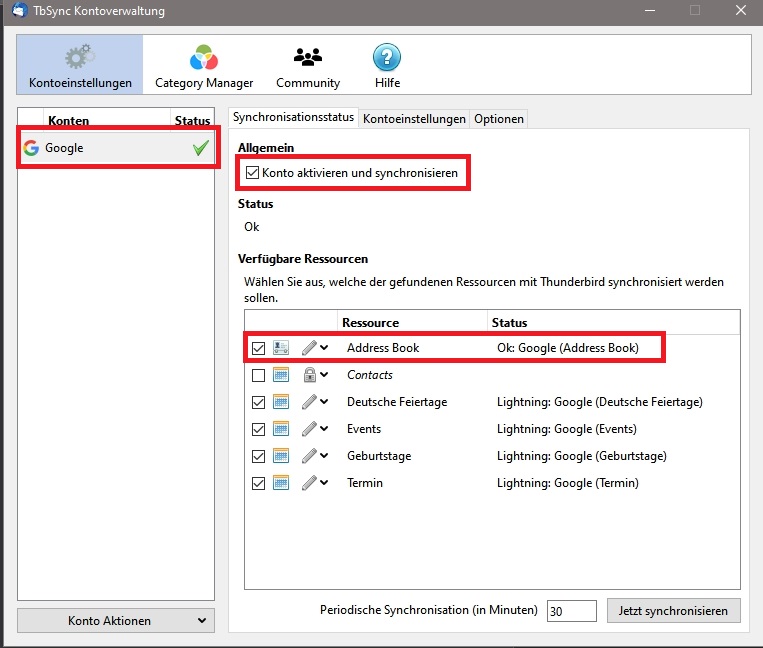Select the Google account row
763x648 pixels.
pyautogui.click(x=116, y=148)
